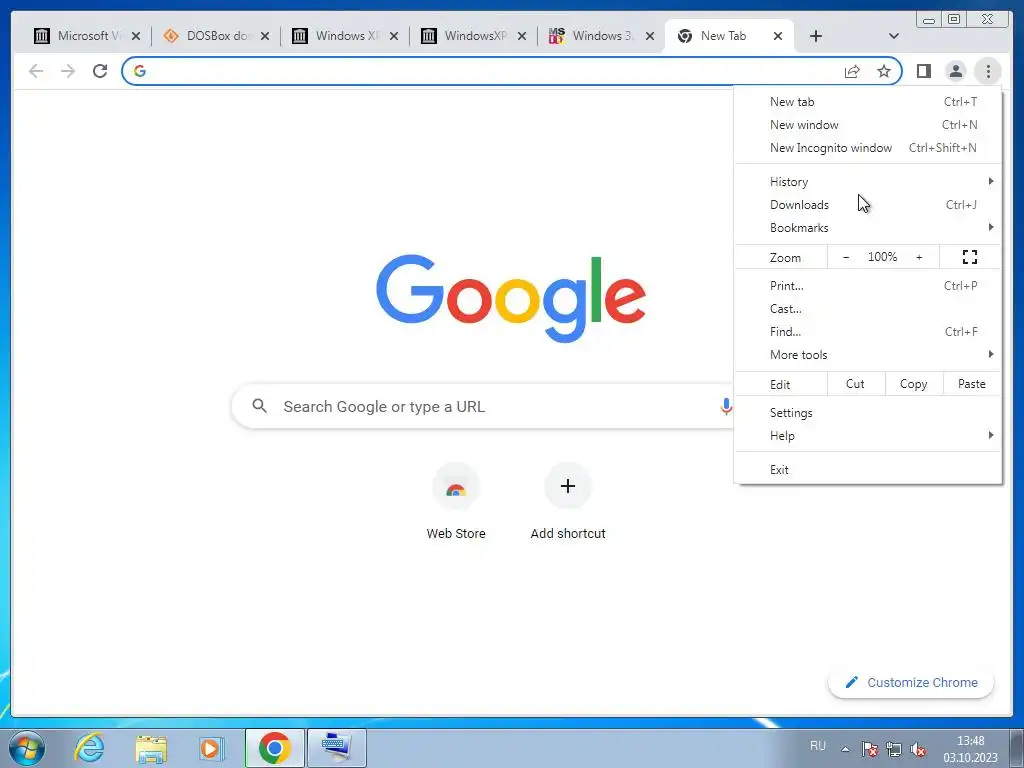Open a new tab with the plus button

pos(816,36)
